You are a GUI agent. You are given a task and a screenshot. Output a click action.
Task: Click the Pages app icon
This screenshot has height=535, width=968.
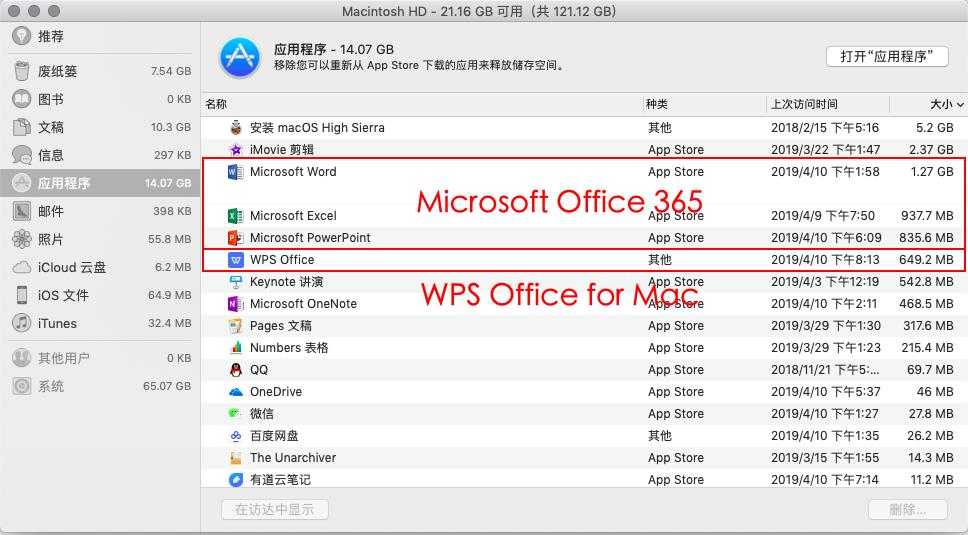point(235,326)
